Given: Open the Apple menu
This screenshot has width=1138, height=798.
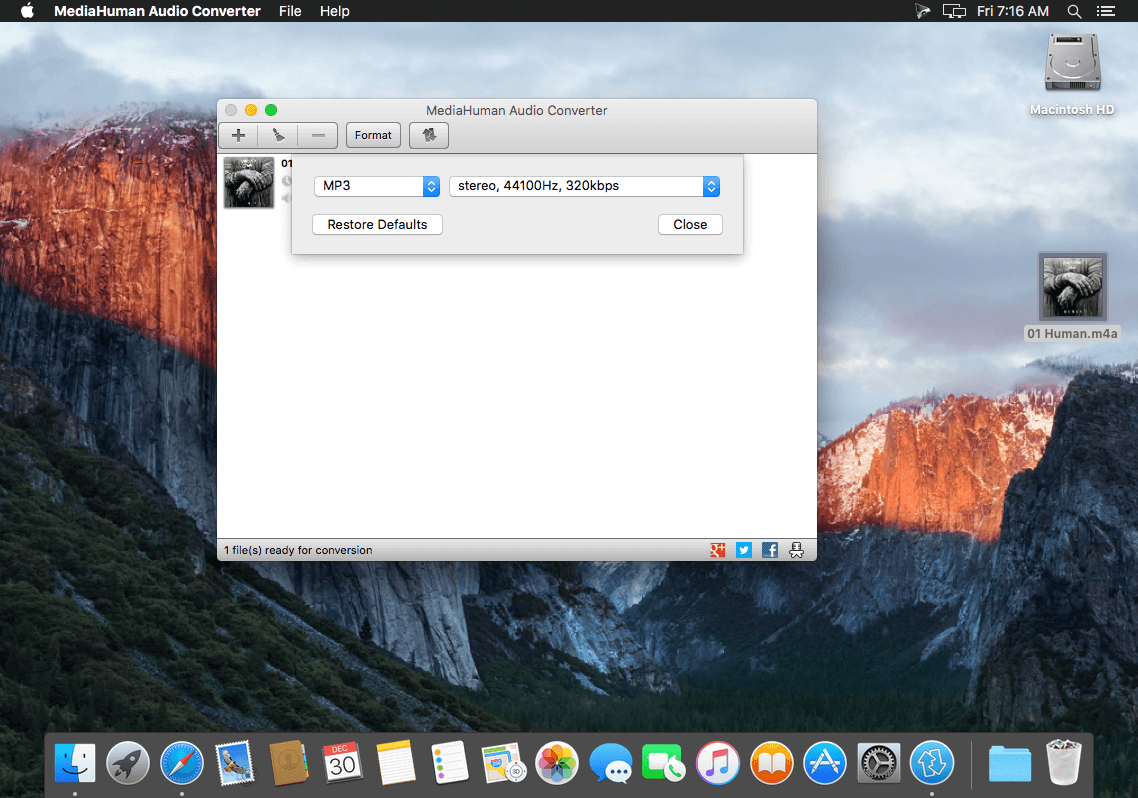Looking at the screenshot, I should coord(27,11).
